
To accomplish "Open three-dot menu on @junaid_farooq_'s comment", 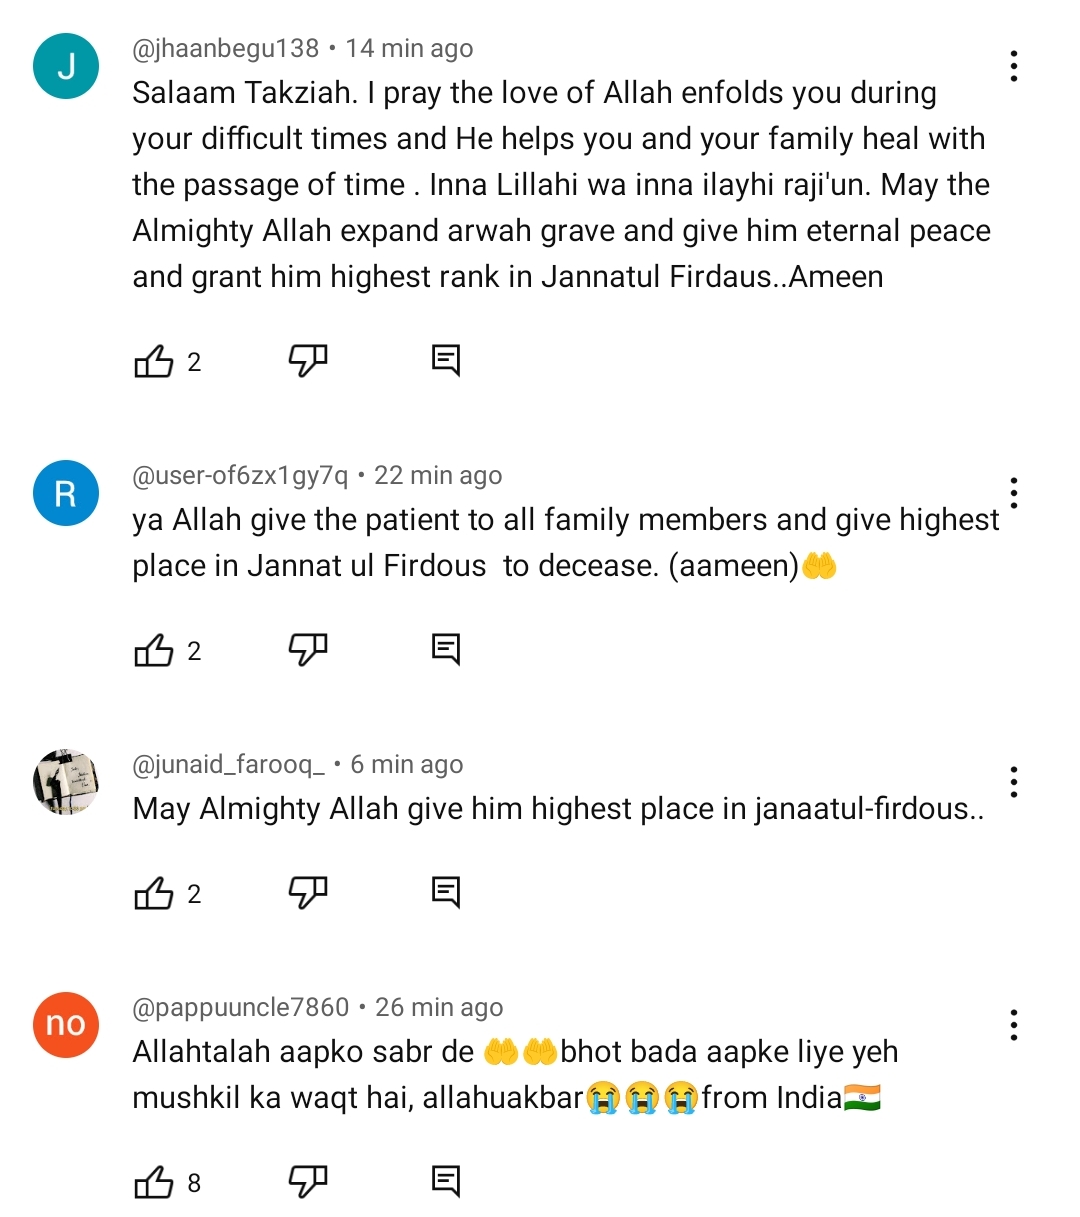I will [x=1014, y=782].
